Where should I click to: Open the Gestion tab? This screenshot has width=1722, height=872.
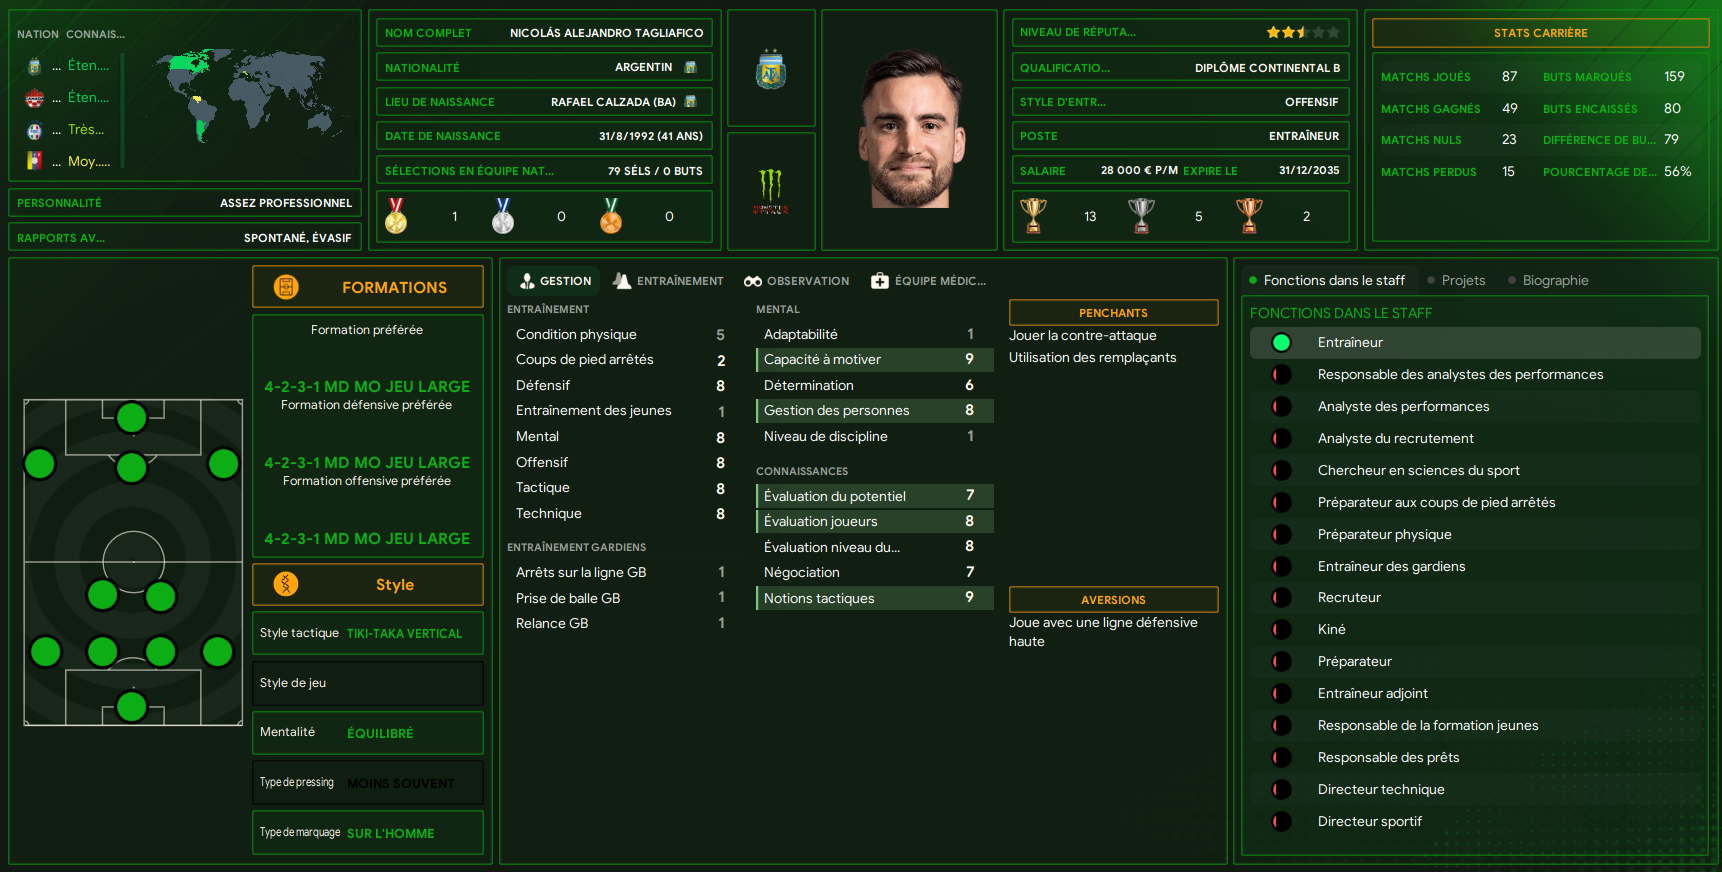[x=555, y=281]
